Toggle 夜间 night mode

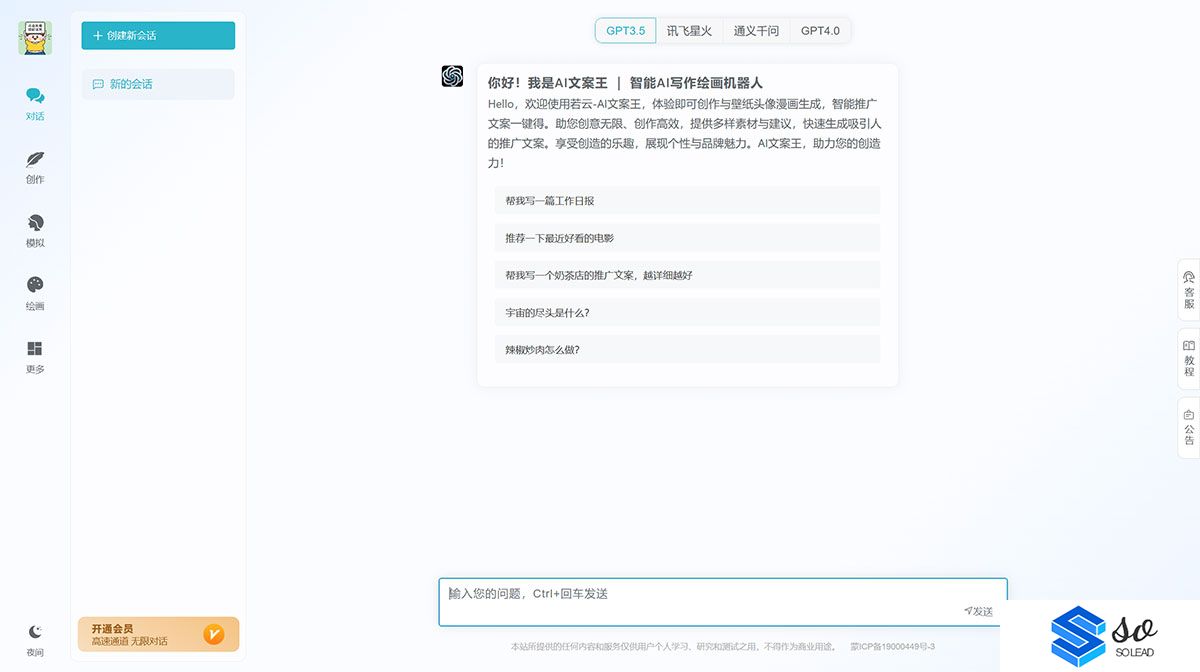tap(35, 640)
